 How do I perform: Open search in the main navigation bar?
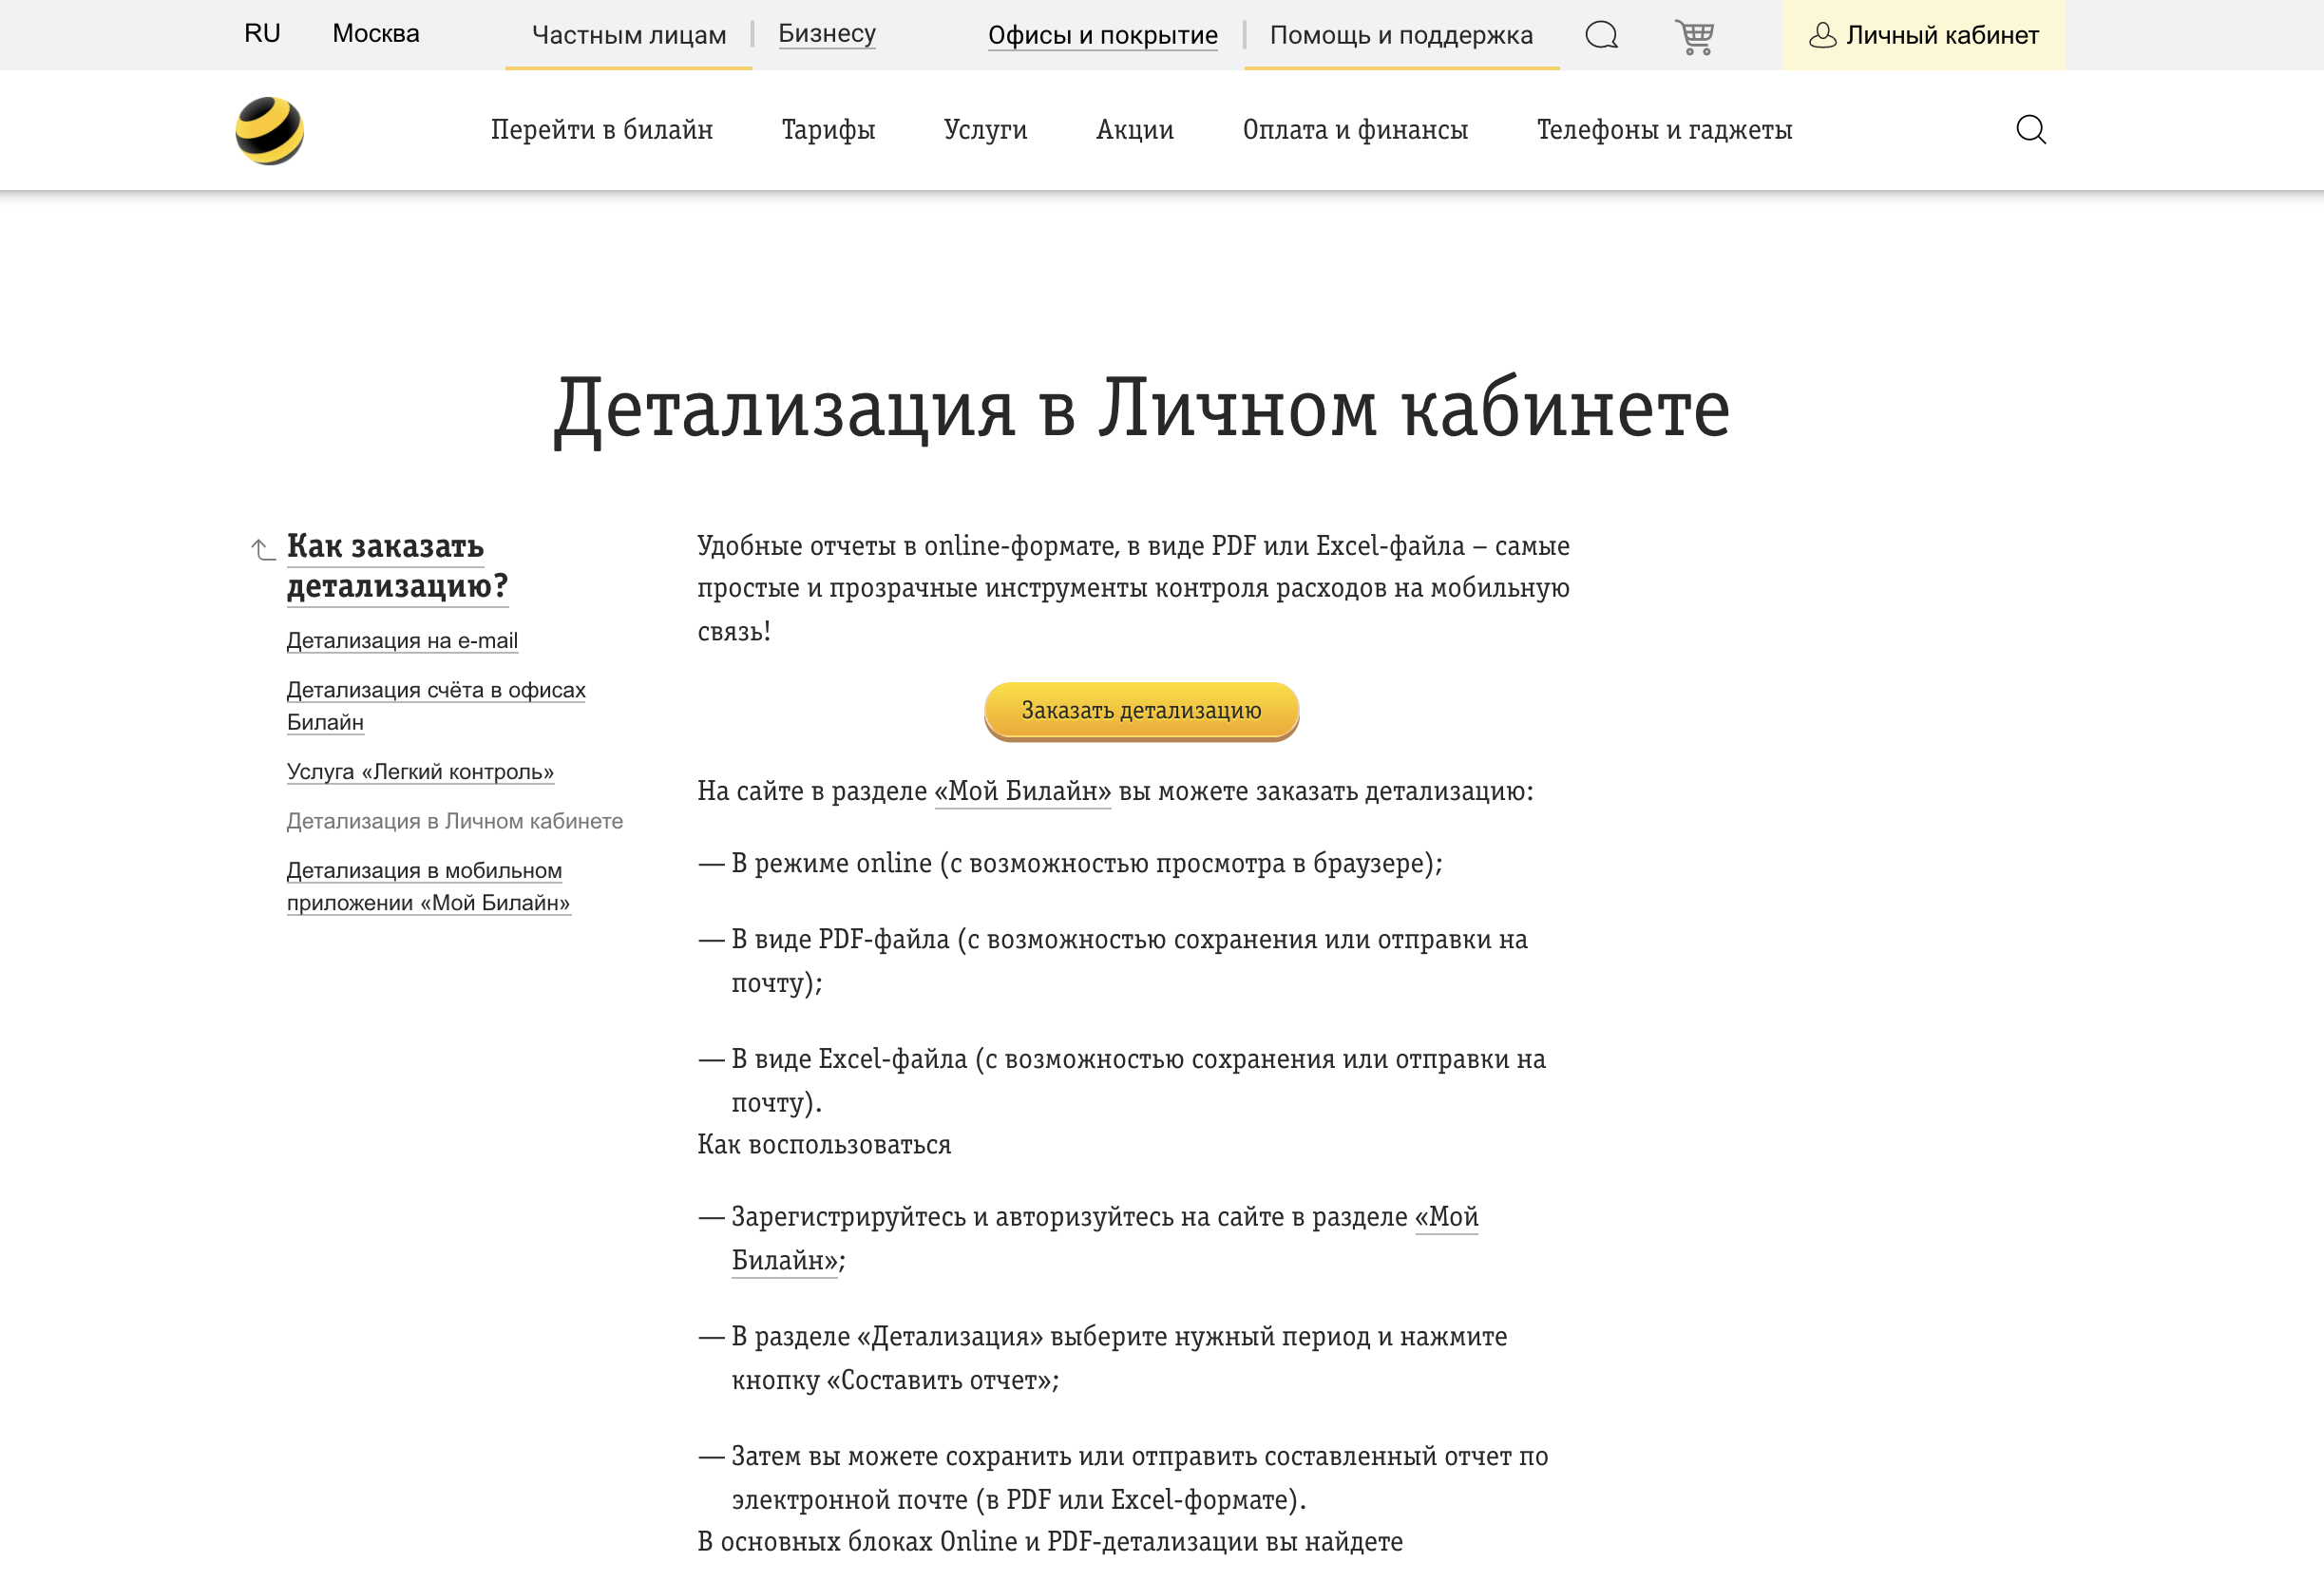pyautogui.click(x=2032, y=128)
